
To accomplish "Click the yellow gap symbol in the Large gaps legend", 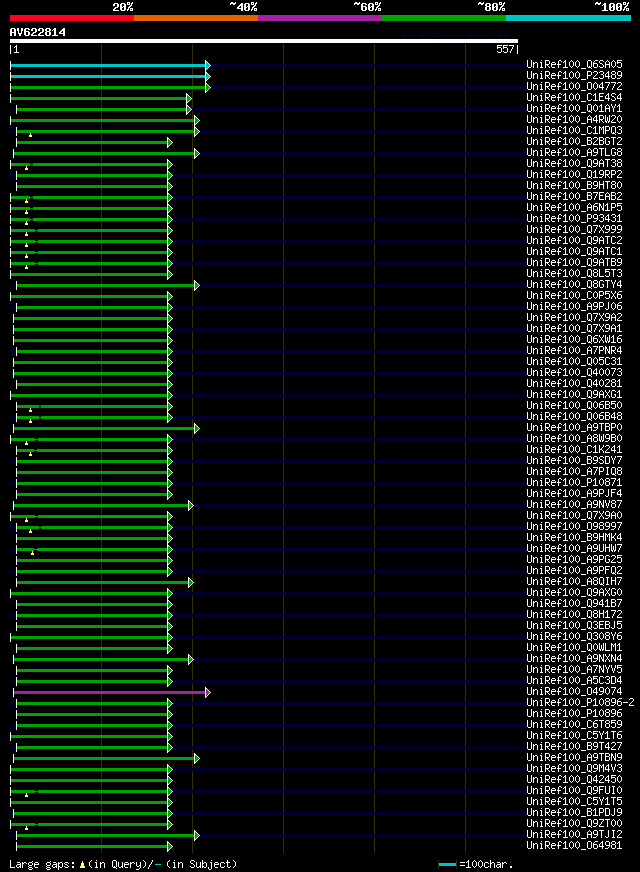I will [83, 865].
